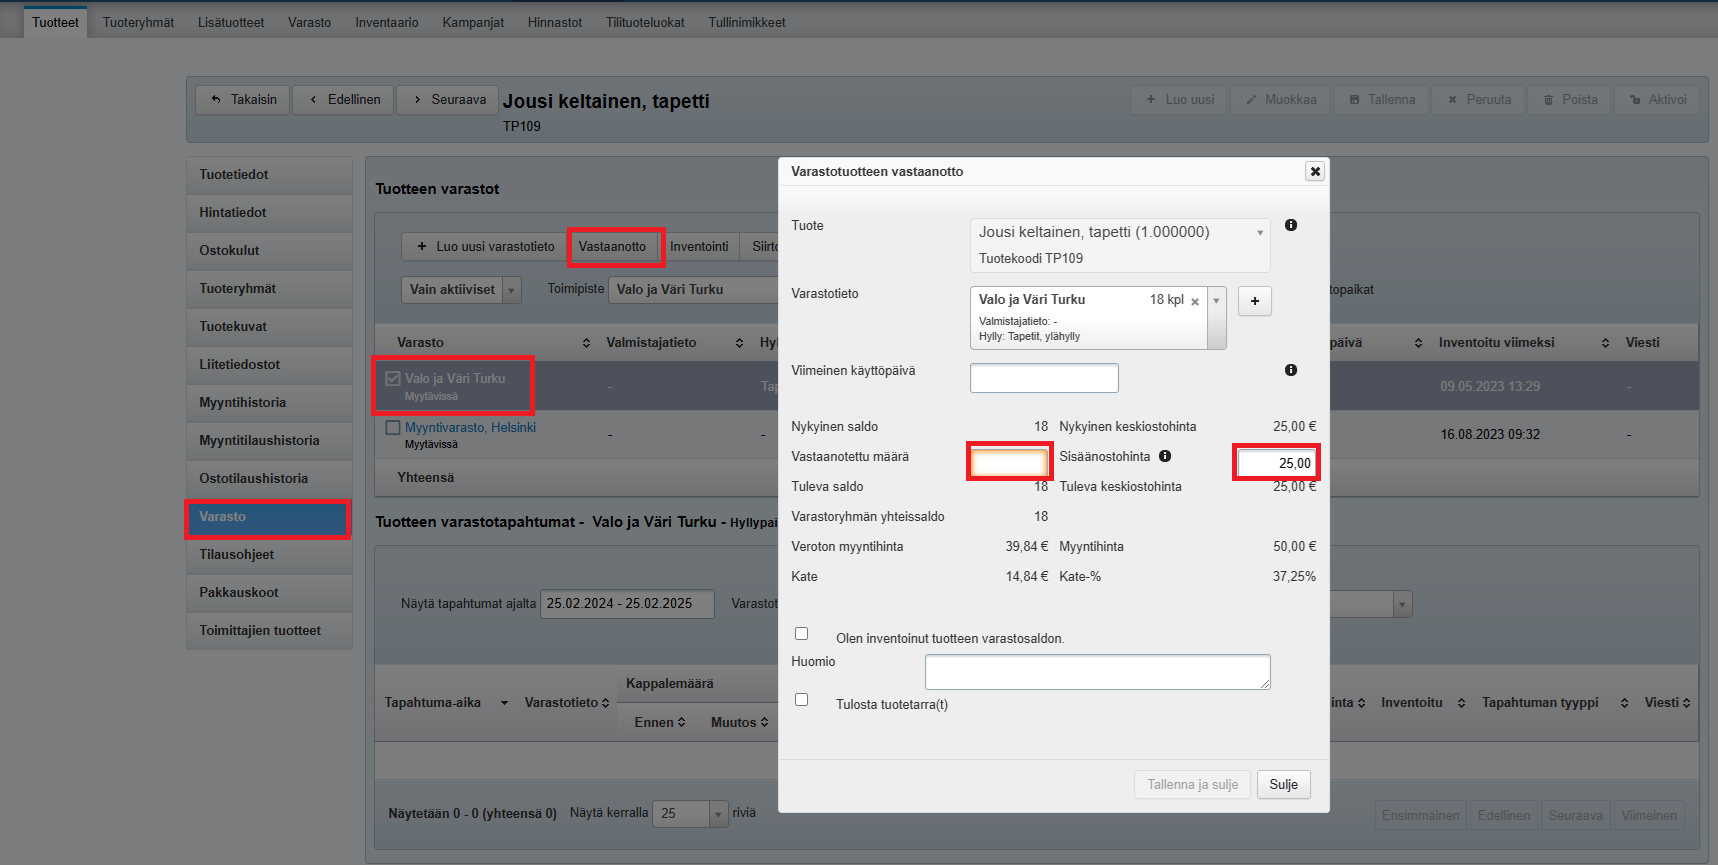
Task: Click the Vastaanotettu määrä input field
Action: click(1009, 462)
